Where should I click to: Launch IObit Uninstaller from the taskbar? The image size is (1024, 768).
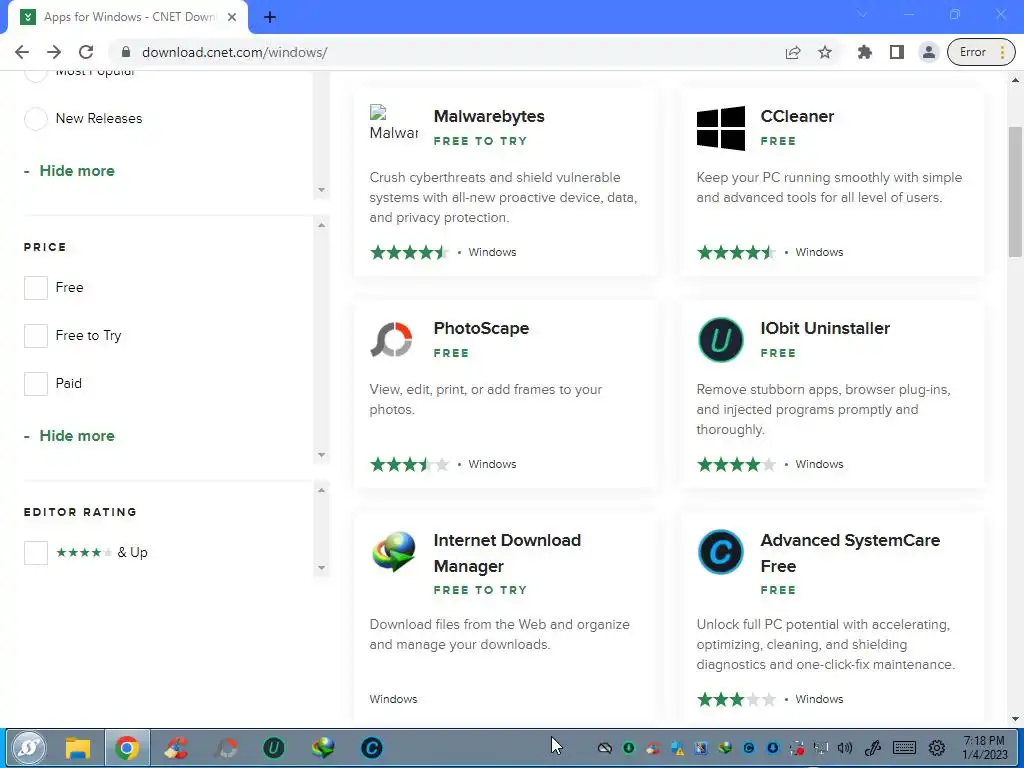tap(274, 748)
